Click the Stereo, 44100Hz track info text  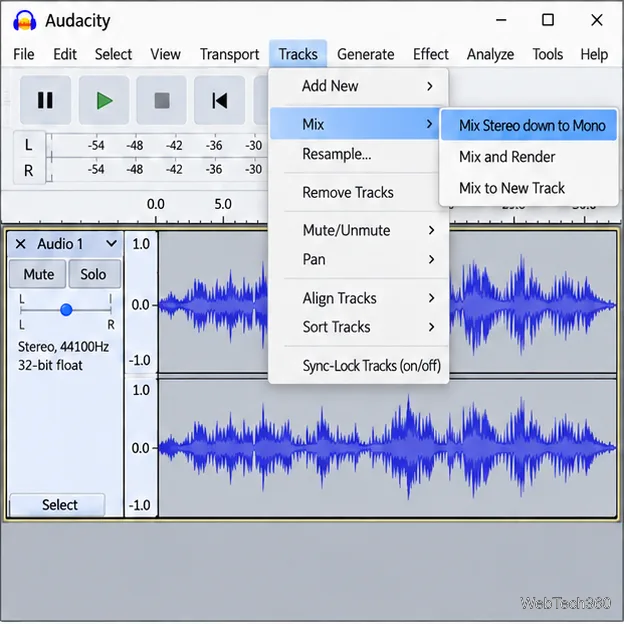click(63, 347)
